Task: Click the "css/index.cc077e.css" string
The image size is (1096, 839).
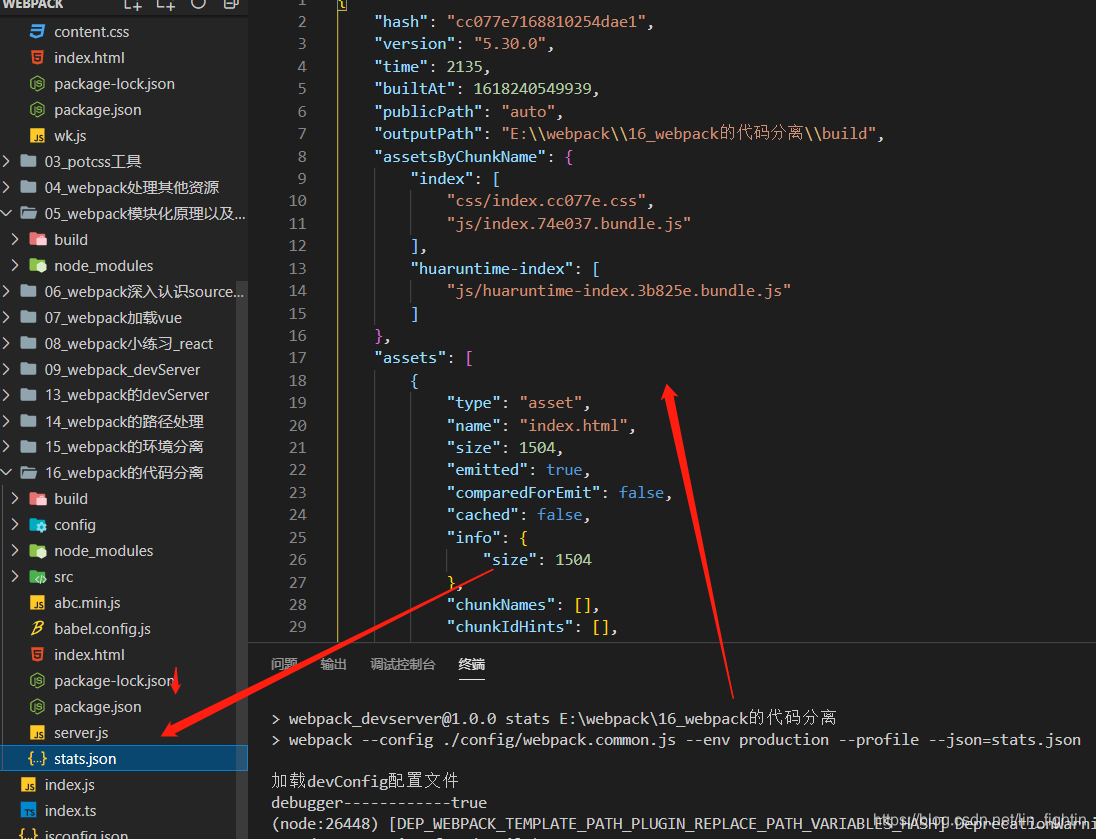Action: point(546,201)
